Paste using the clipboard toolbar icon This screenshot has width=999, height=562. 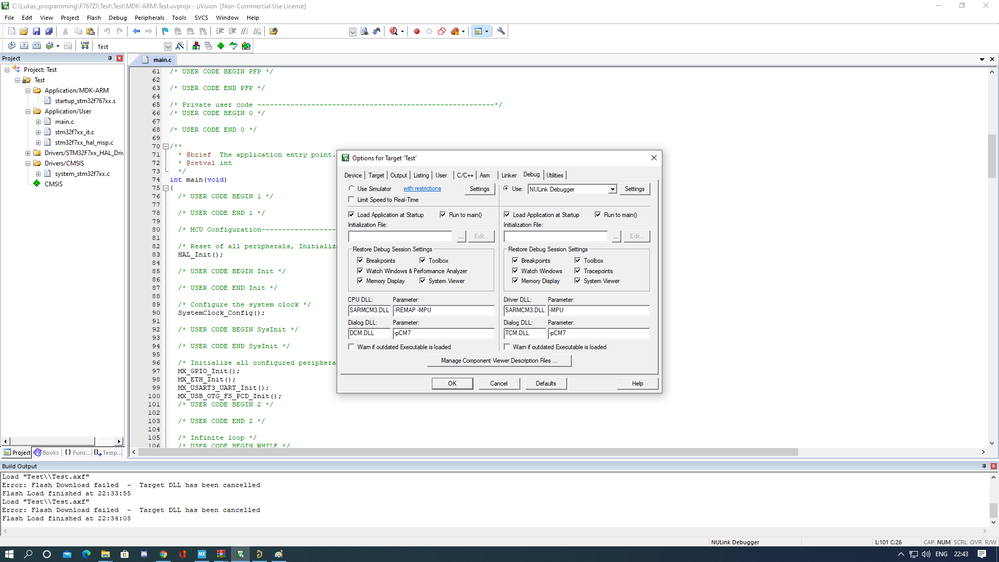point(90,31)
